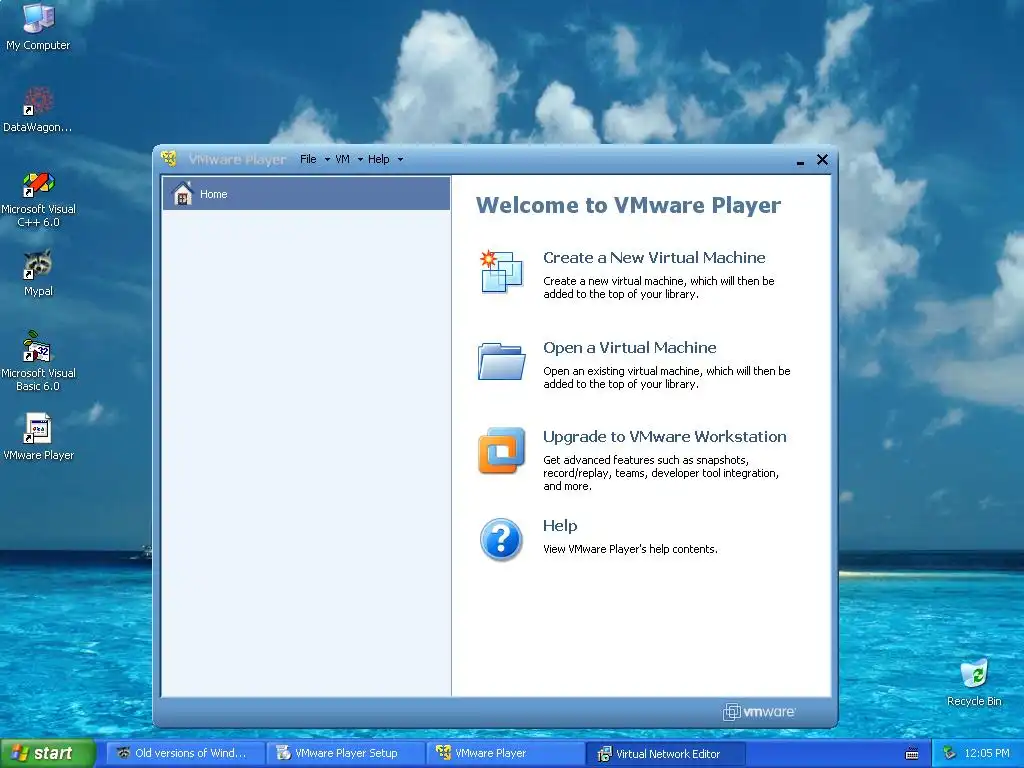
Task: Open the File menu
Action: [308, 159]
